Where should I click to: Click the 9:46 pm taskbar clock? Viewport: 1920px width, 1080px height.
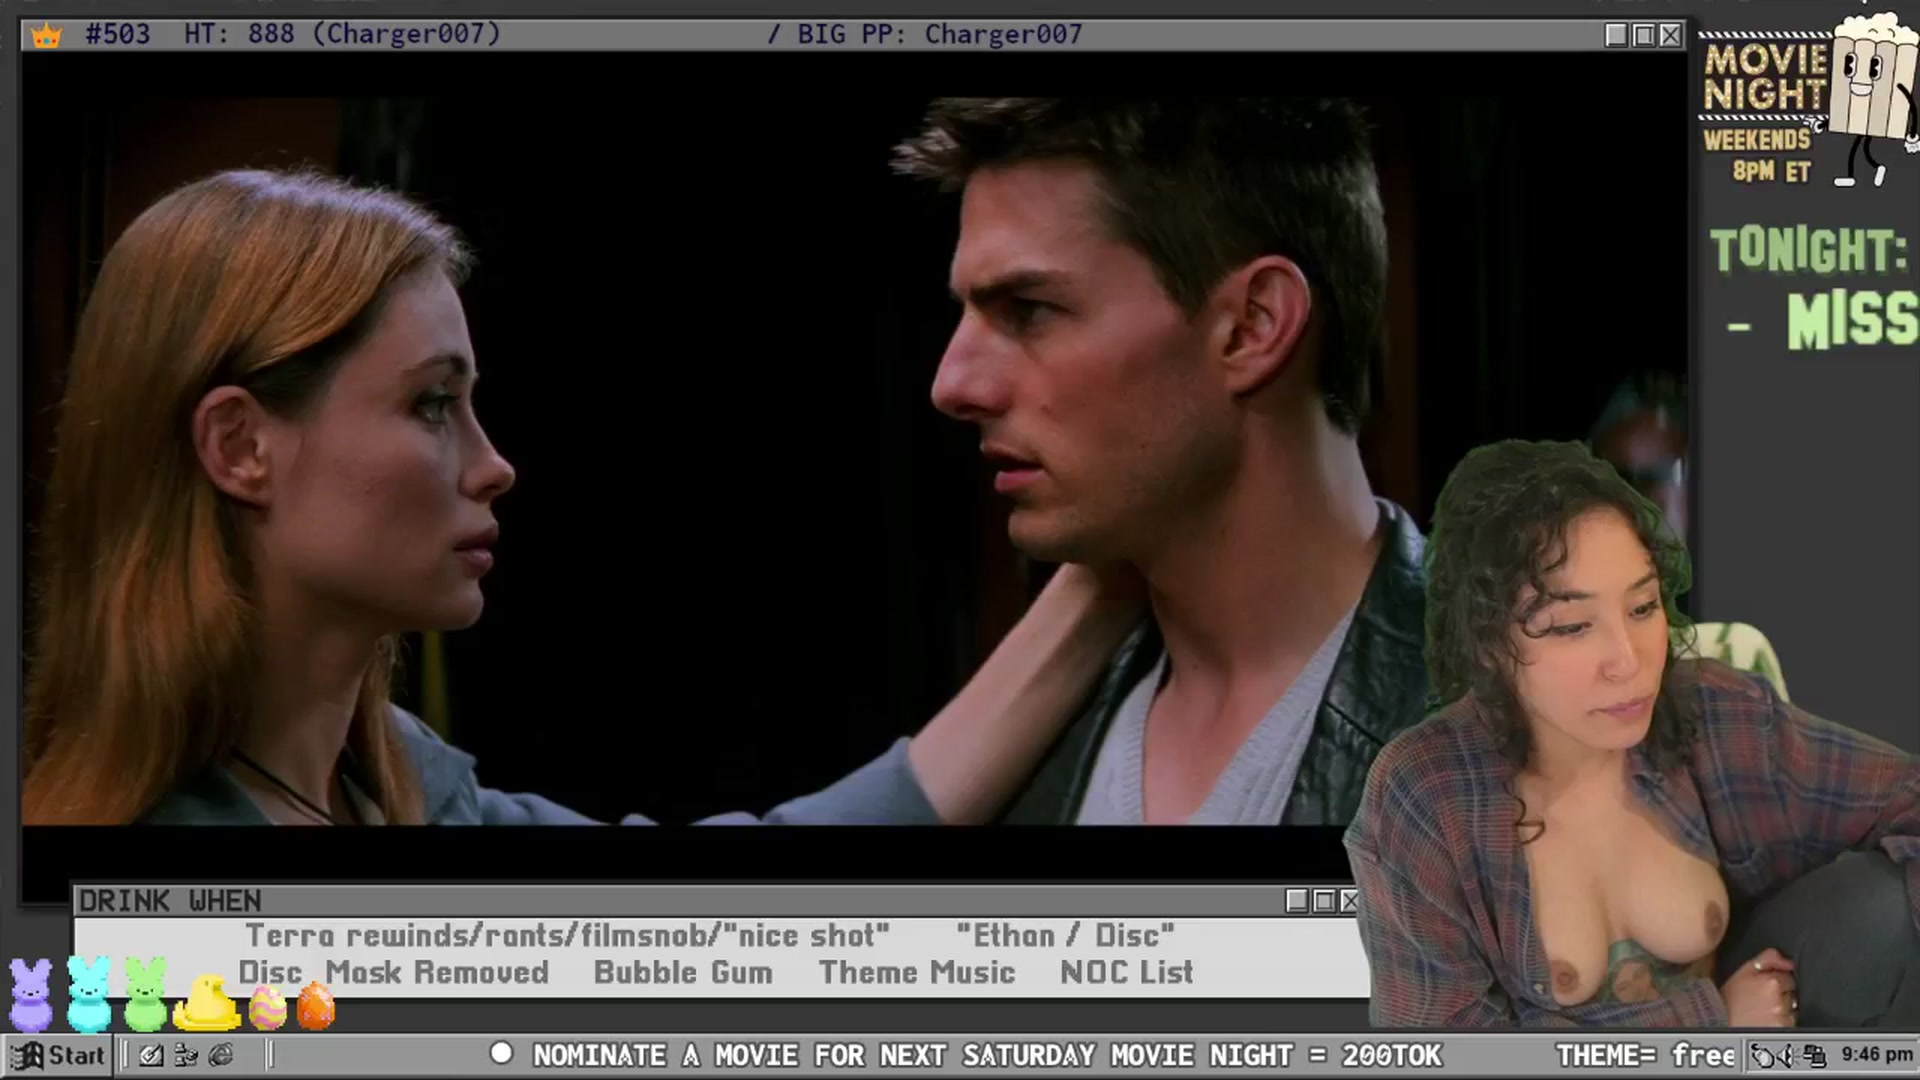1876,1055
